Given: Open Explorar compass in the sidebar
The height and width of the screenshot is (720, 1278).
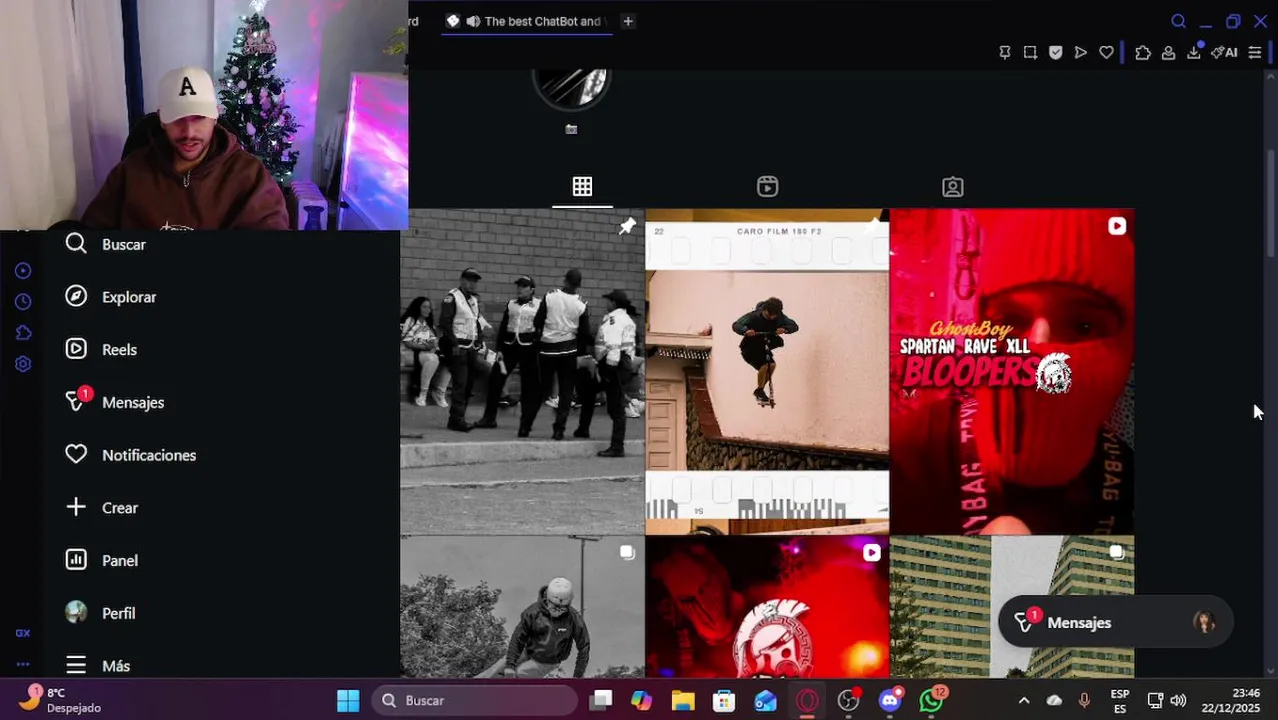Looking at the screenshot, I should click(111, 297).
